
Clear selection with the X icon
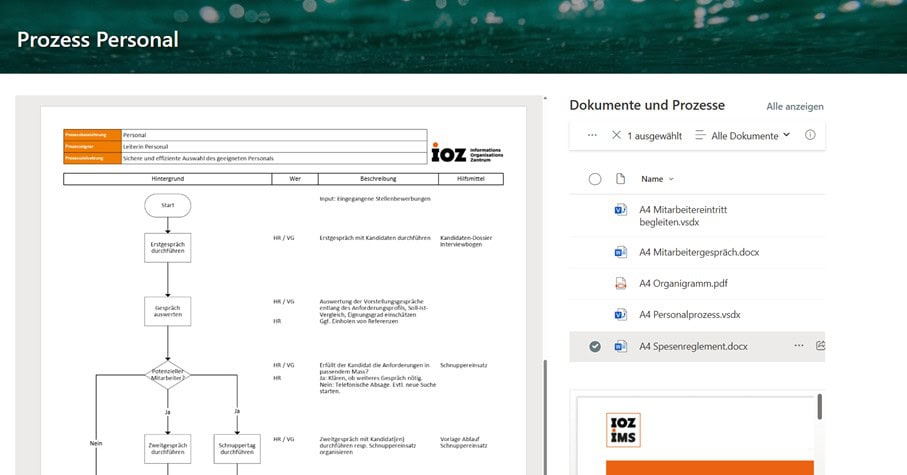tap(616, 135)
